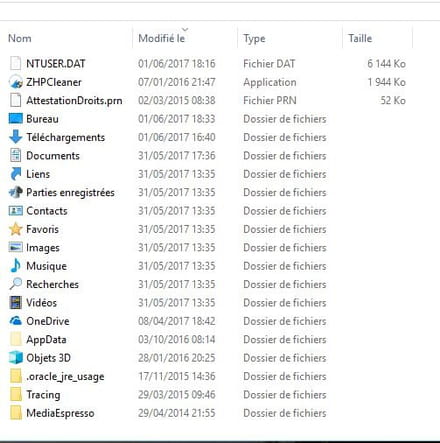Screen dimensions: 440x443
Task: Select the .oracle_jre_usage folder
Action: [65, 376]
